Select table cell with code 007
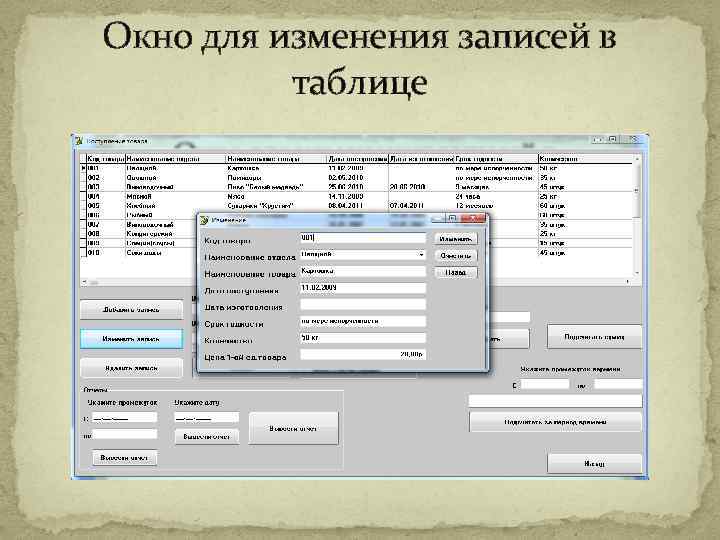Screen dimensions: 720x540 (x=106, y=225)
